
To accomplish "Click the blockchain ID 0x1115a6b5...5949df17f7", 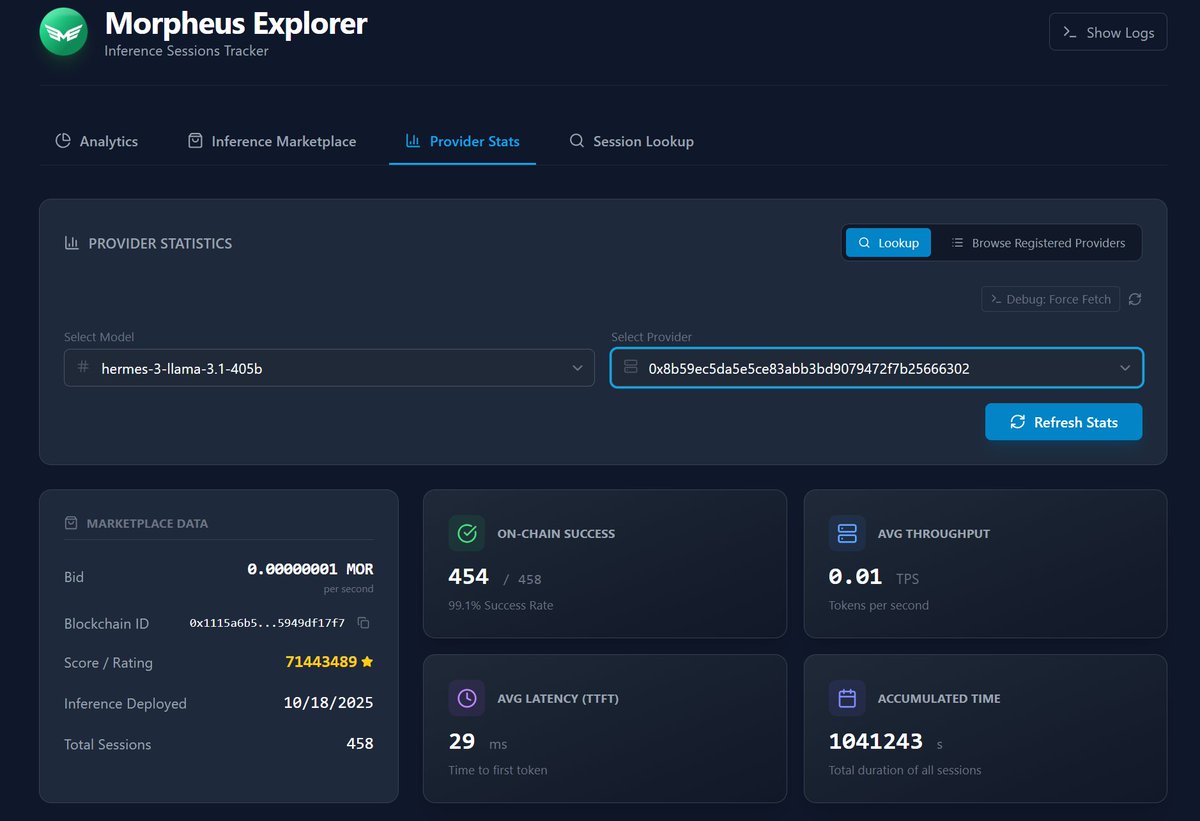I will (267, 623).
